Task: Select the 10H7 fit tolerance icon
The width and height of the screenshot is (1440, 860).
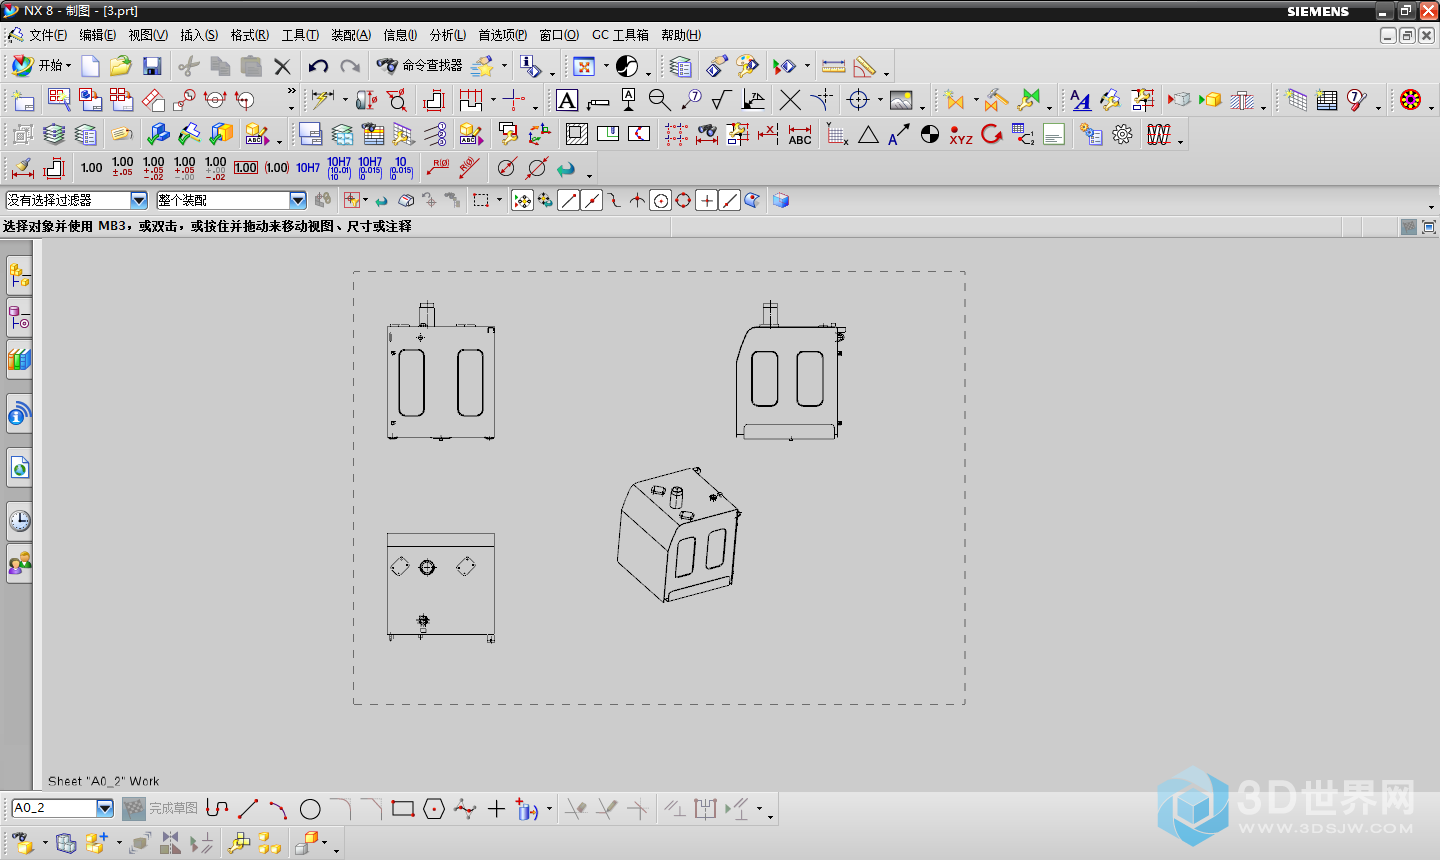Action: click(x=308, y=168)
